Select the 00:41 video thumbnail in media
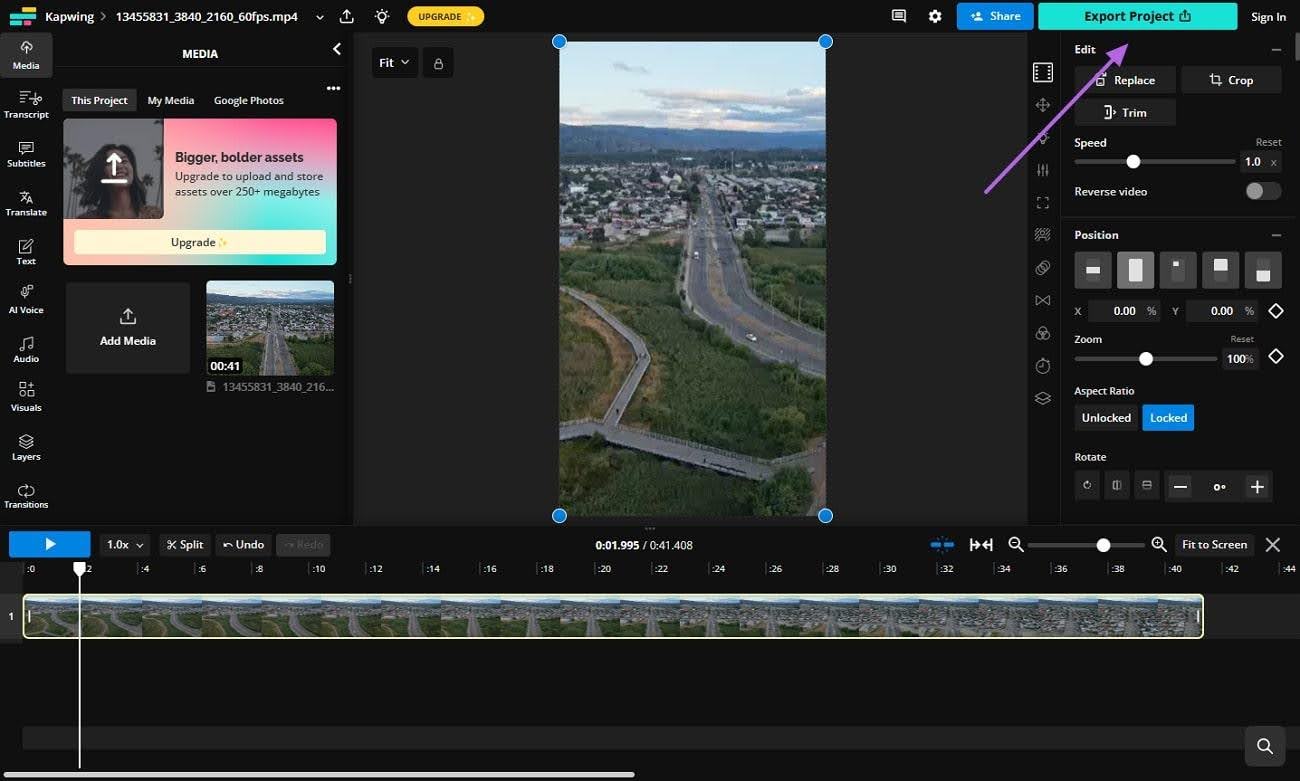The width and height of the screenshot is (1300, 781). click(x=270, y=328)
